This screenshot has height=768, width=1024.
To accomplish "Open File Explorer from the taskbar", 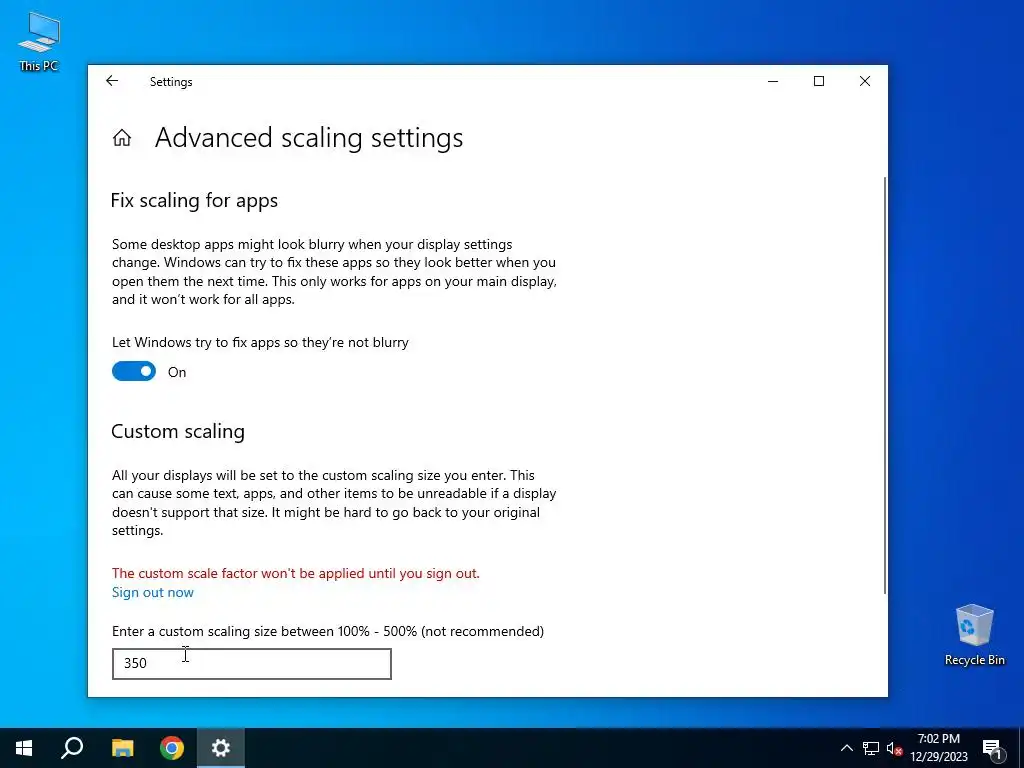I will click(x=122, y=748).
